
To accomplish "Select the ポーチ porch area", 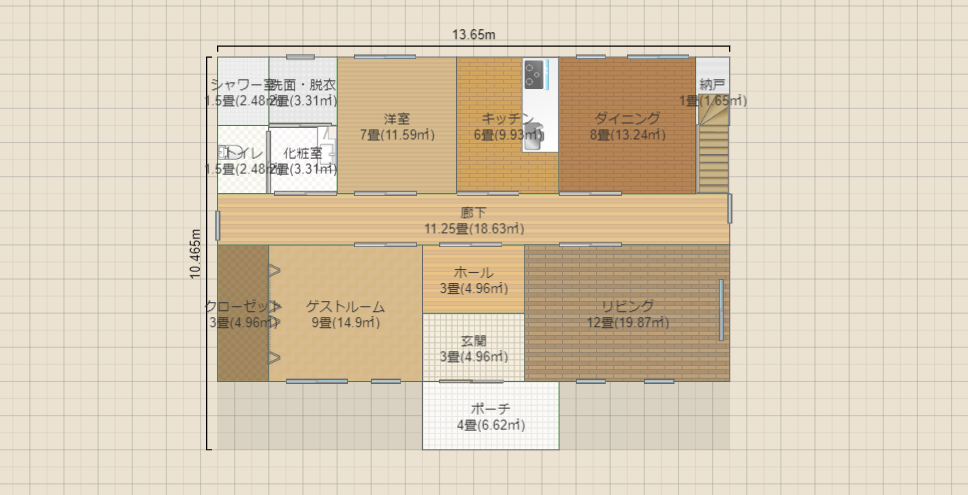I will pyautogui.click(x=490, y=416).
